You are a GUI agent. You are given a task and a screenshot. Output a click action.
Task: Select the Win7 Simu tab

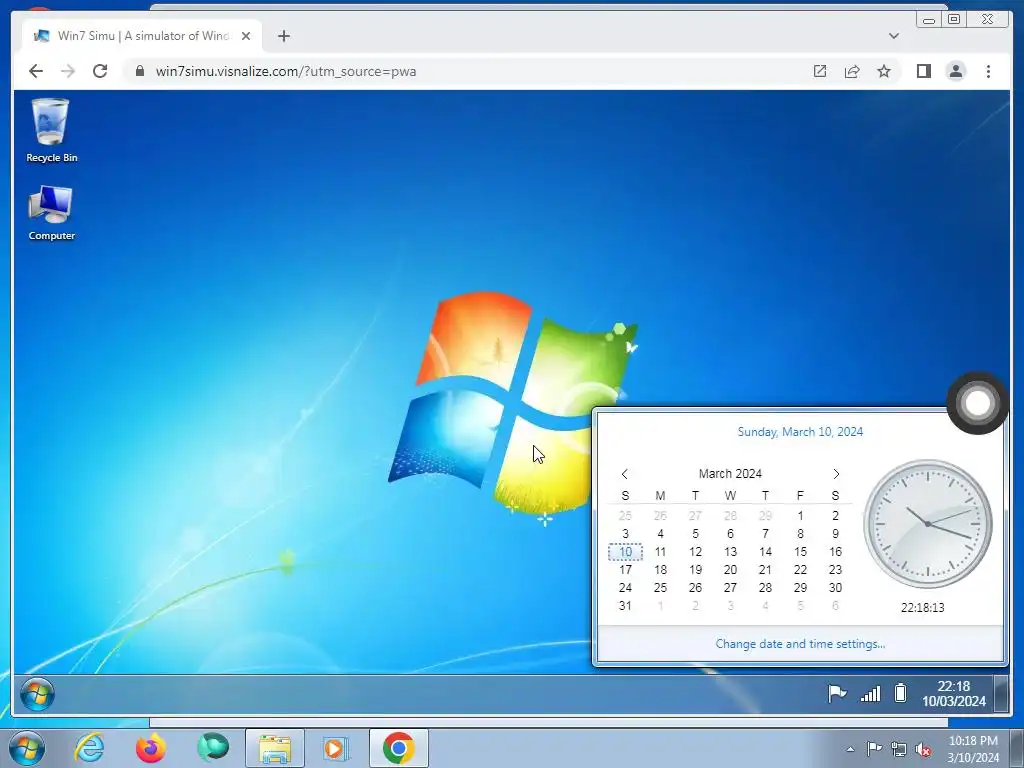[x=142, y=35]
